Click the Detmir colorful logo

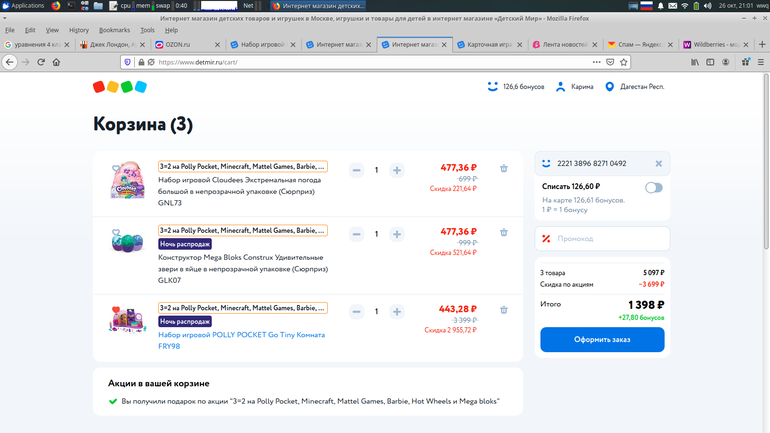120,87
